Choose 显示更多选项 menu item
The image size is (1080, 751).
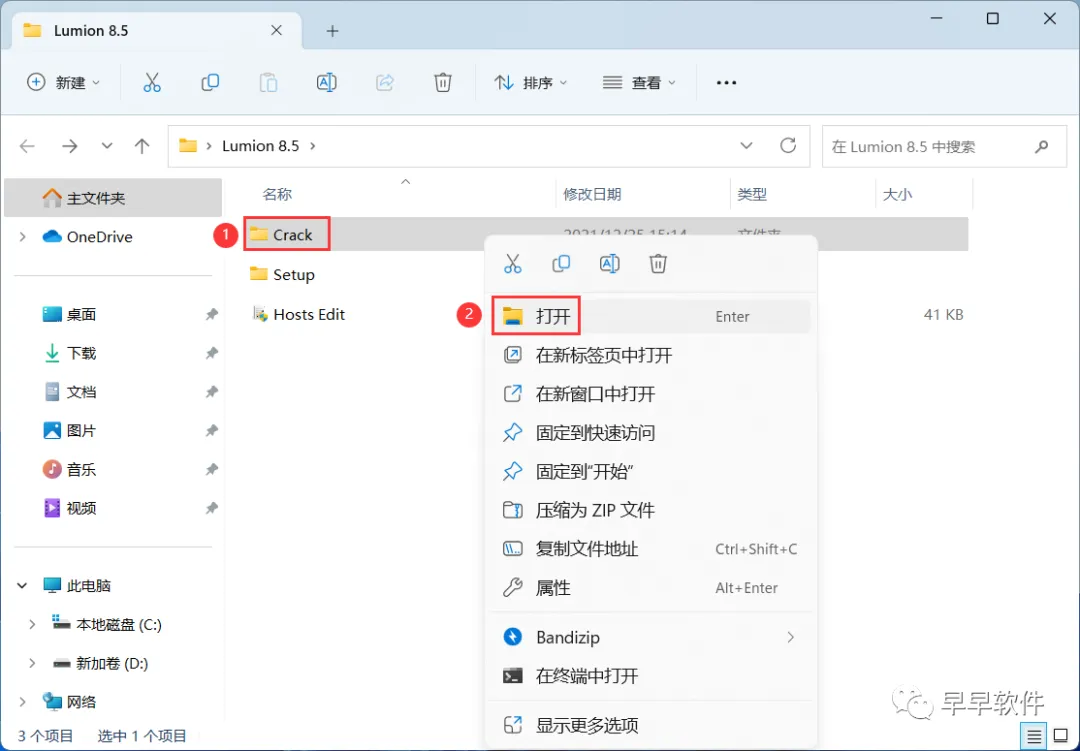pos(650,725)
